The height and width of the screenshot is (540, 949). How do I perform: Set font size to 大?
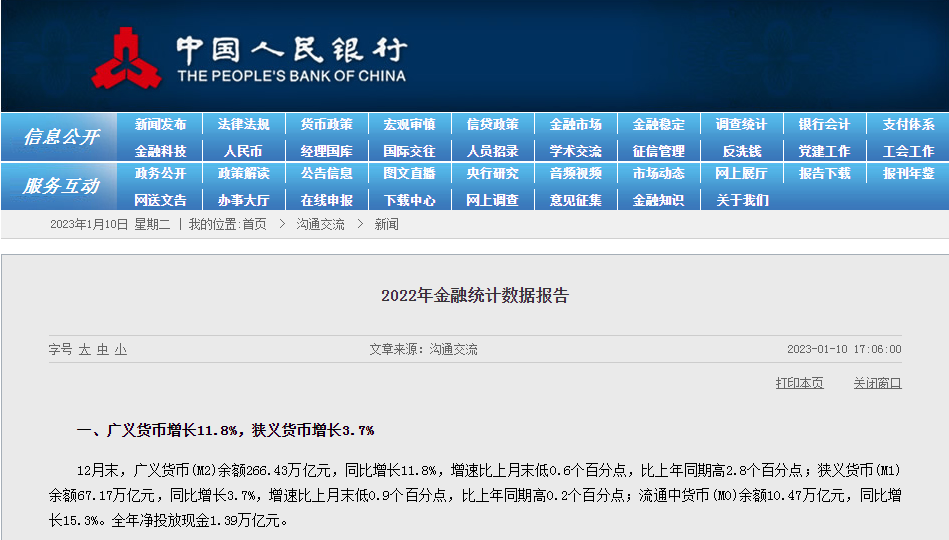click(x=85, y=350)
